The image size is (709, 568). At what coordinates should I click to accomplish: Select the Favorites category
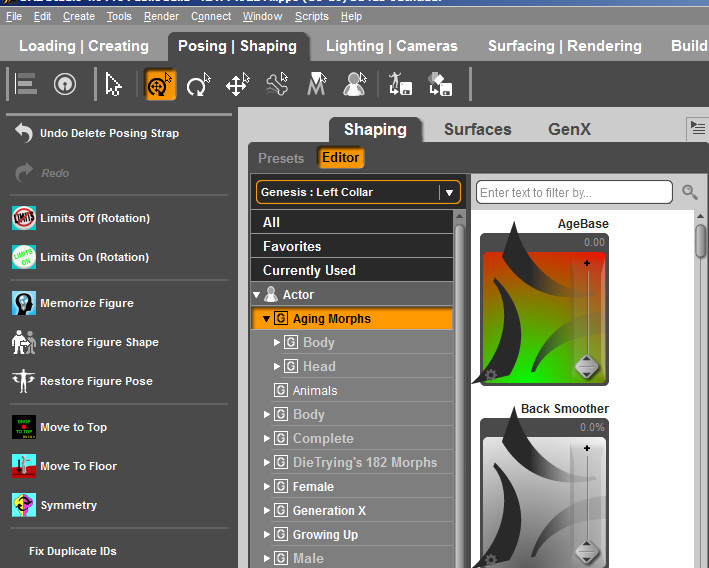352,246
